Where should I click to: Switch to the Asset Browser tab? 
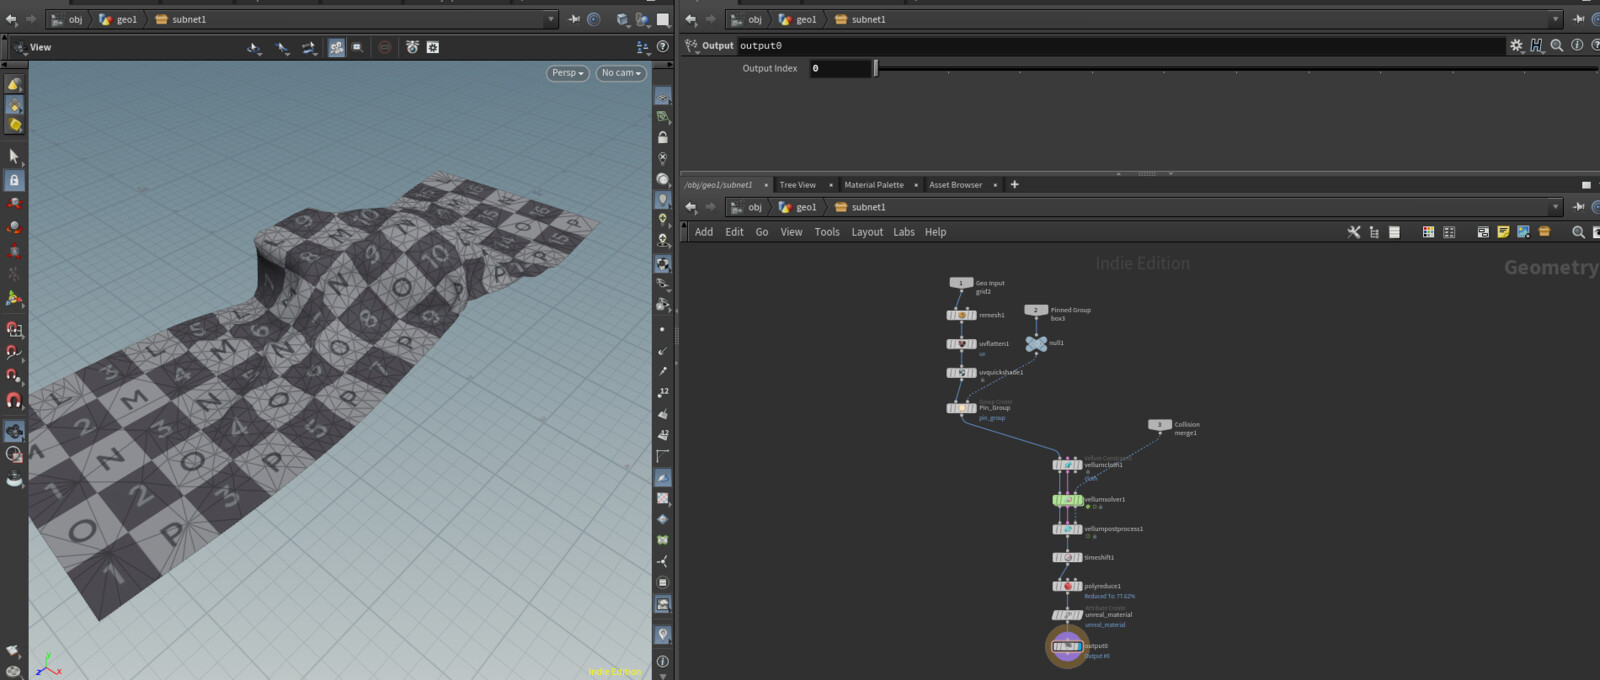pyautogui.click(x=955, y=185)
